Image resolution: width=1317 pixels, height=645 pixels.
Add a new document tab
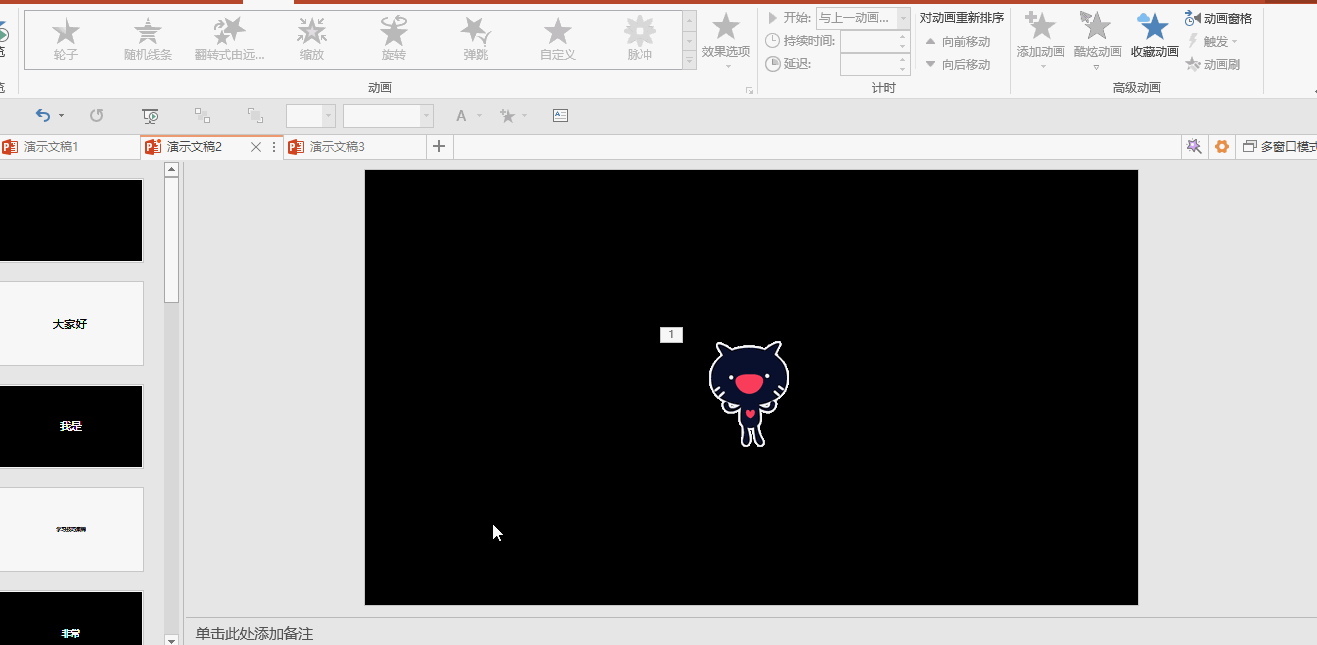click(x=438, y=147)
